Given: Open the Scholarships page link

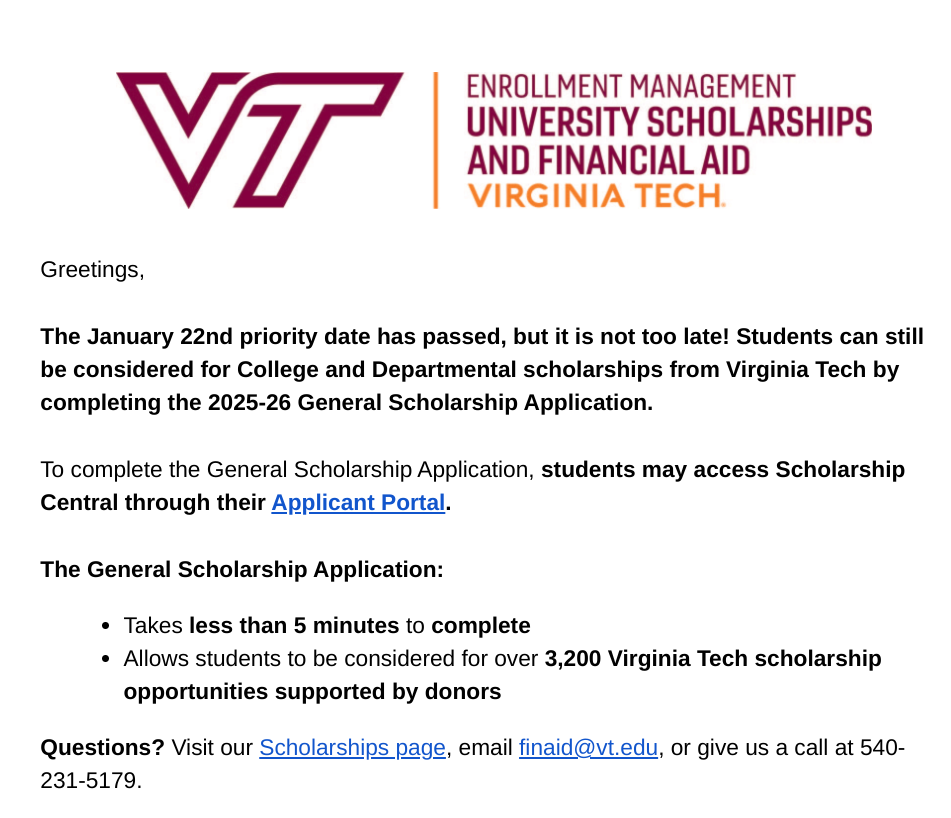Looking at the screenshot, I should [352, 748].
